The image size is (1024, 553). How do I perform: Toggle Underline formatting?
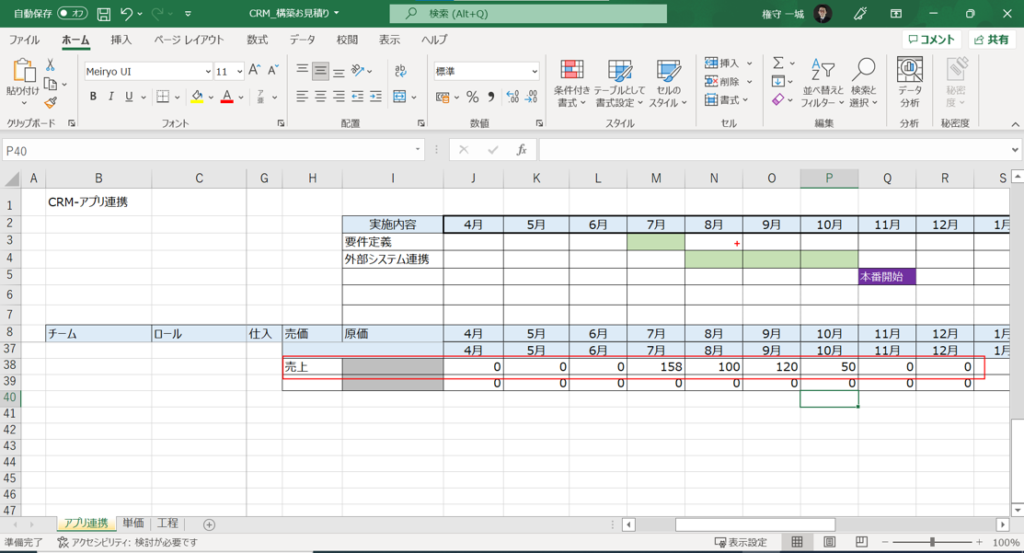click(129, 97)
